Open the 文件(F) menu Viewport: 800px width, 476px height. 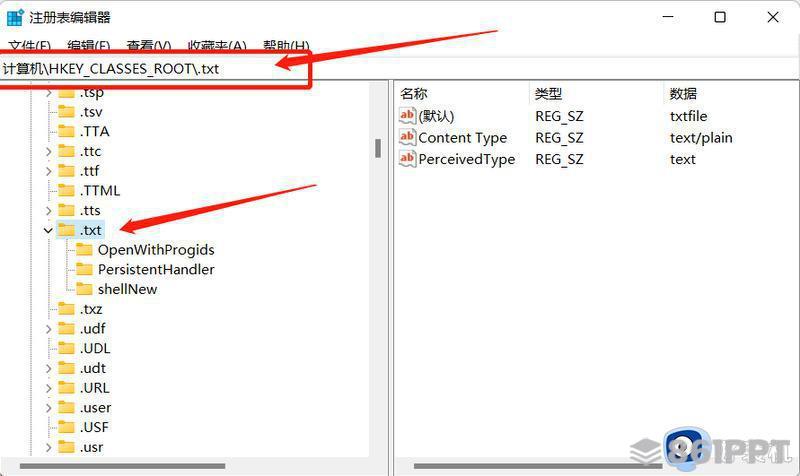coord(30,46)
